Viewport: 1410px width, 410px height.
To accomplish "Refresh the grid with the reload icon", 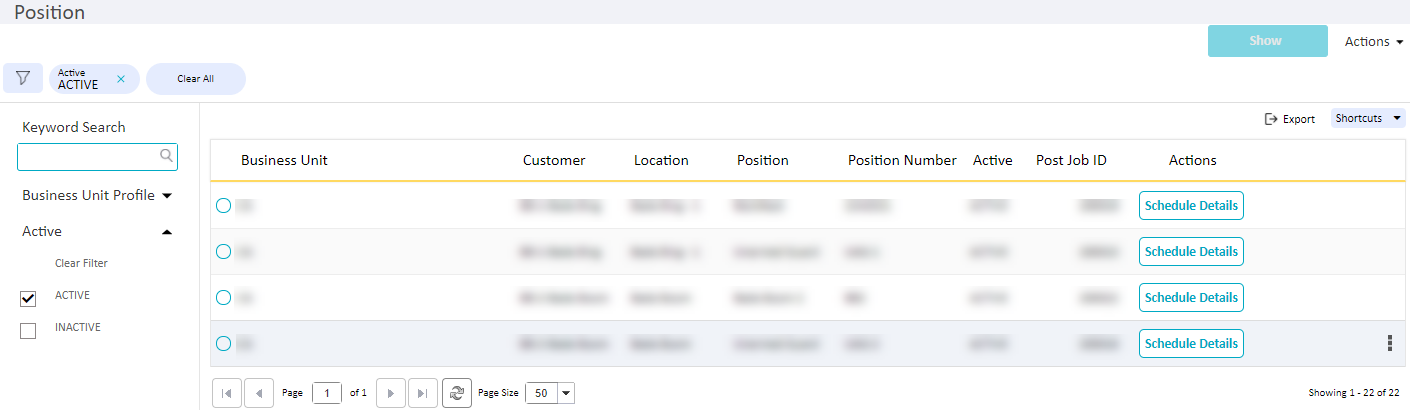I will pos(457,393).
